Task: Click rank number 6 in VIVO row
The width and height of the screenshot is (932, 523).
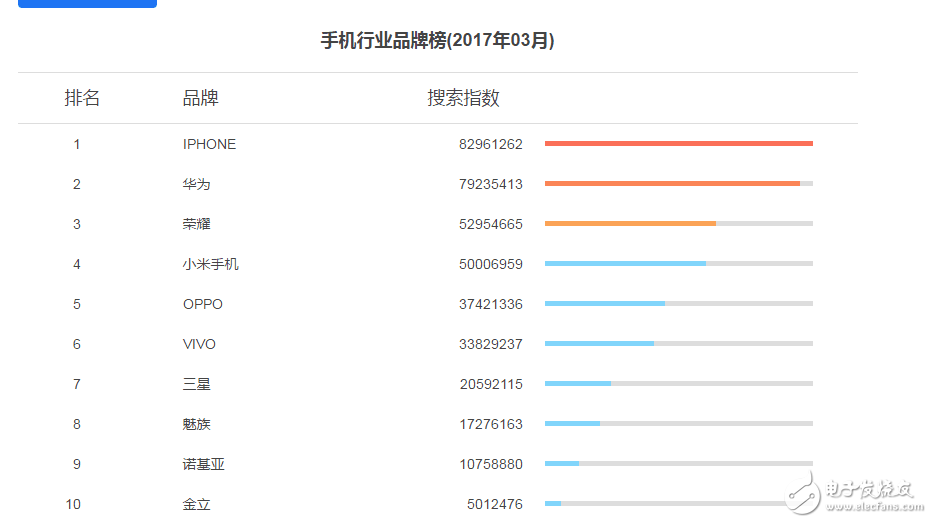Action: point(77,344)
